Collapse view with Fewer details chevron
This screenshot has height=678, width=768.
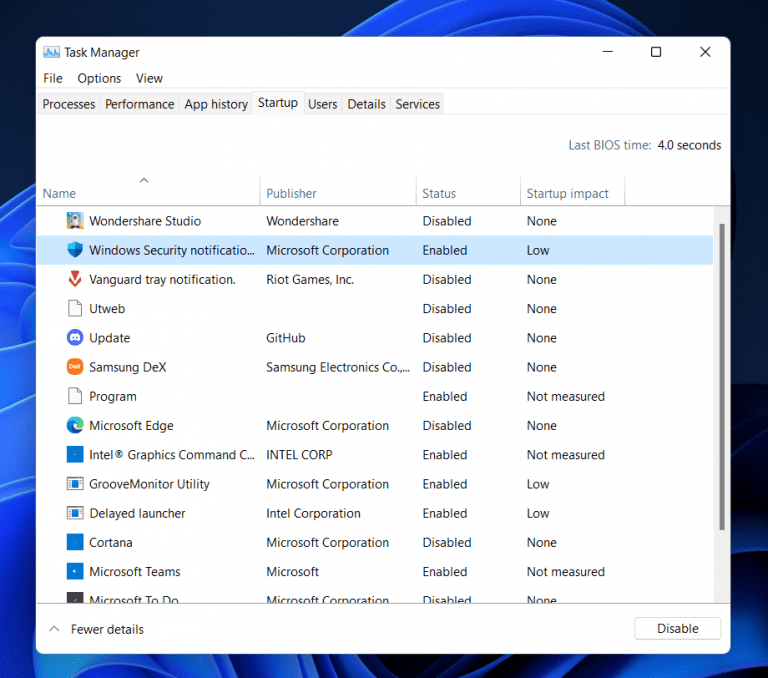coord(54,629)
